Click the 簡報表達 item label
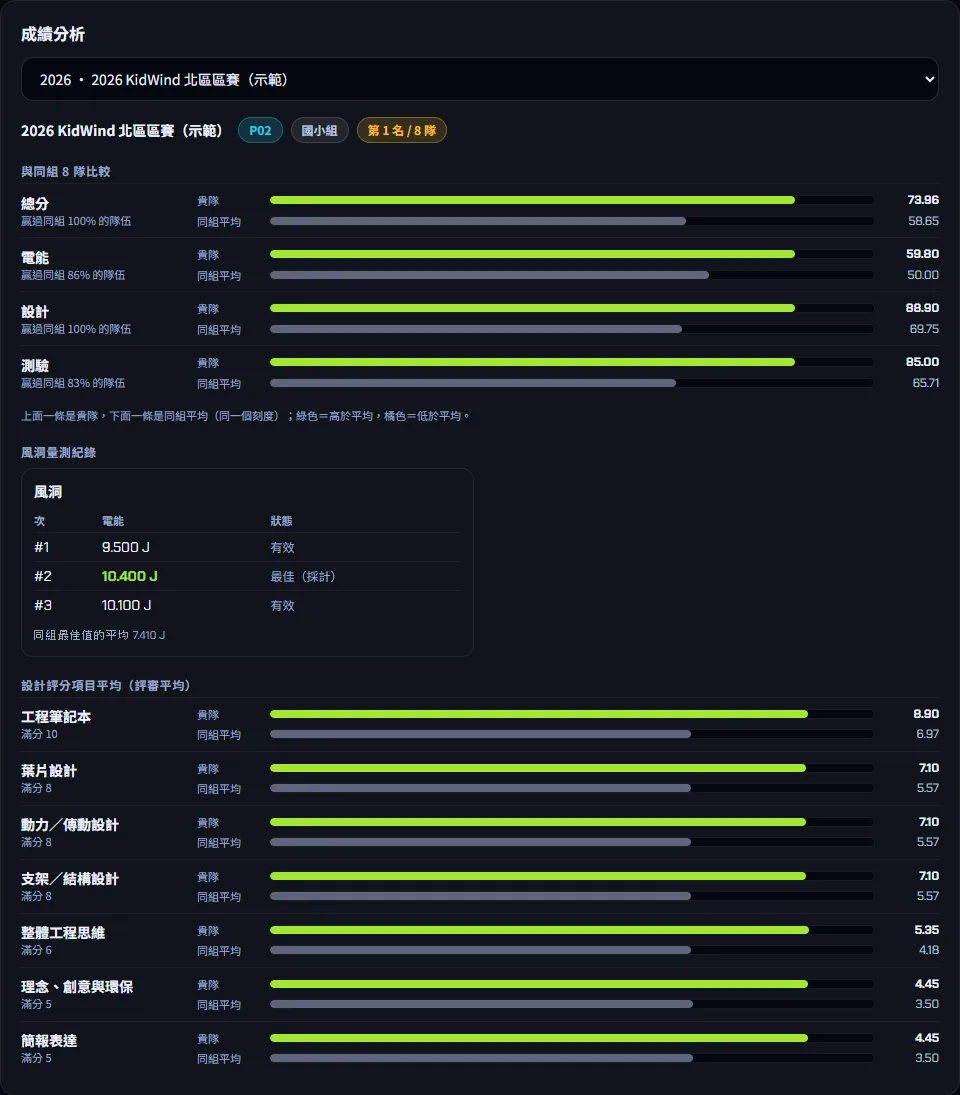Image resolution: width=960 pixels, height=1095 pixels. point(49,1041)
